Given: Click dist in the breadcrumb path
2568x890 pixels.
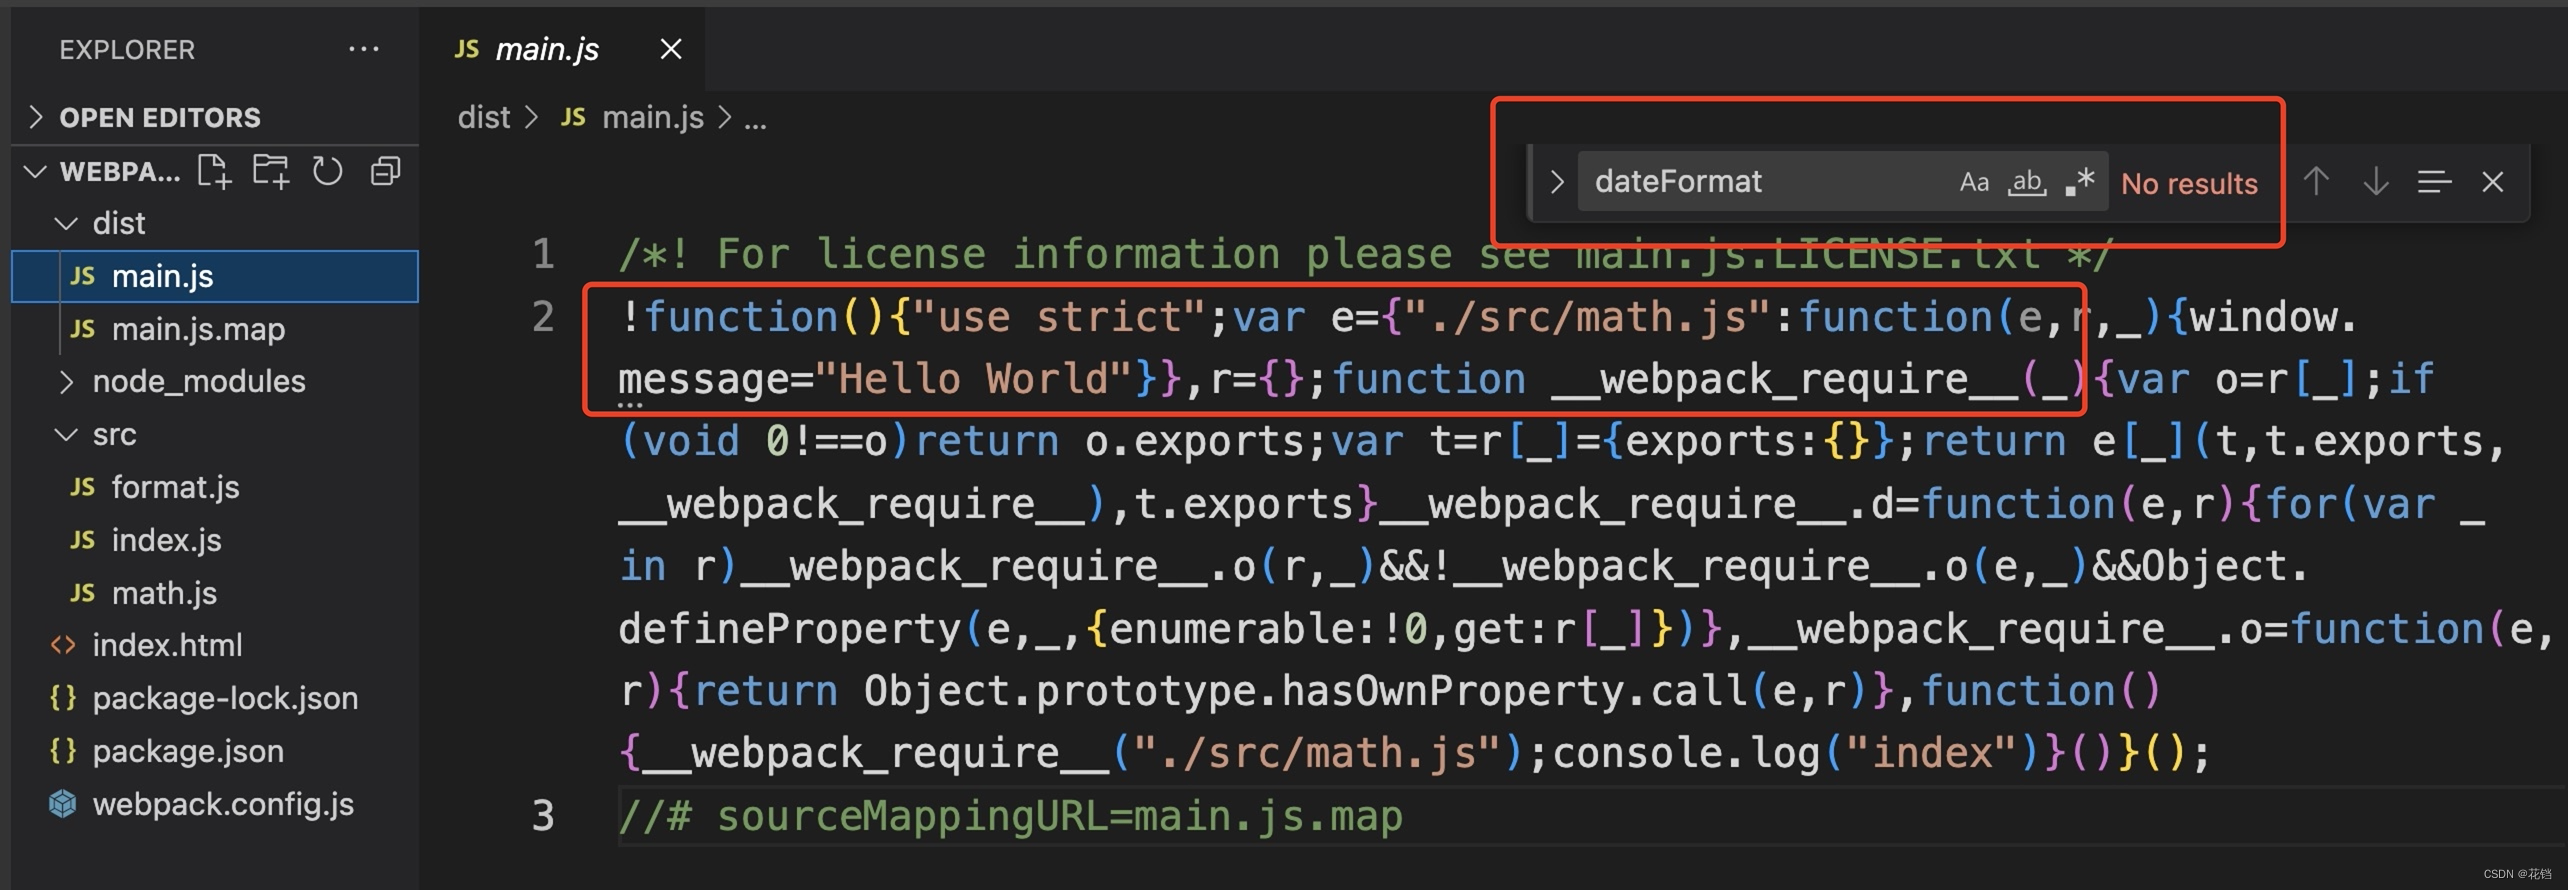Looking at the screenshot, I should point(484,118).
